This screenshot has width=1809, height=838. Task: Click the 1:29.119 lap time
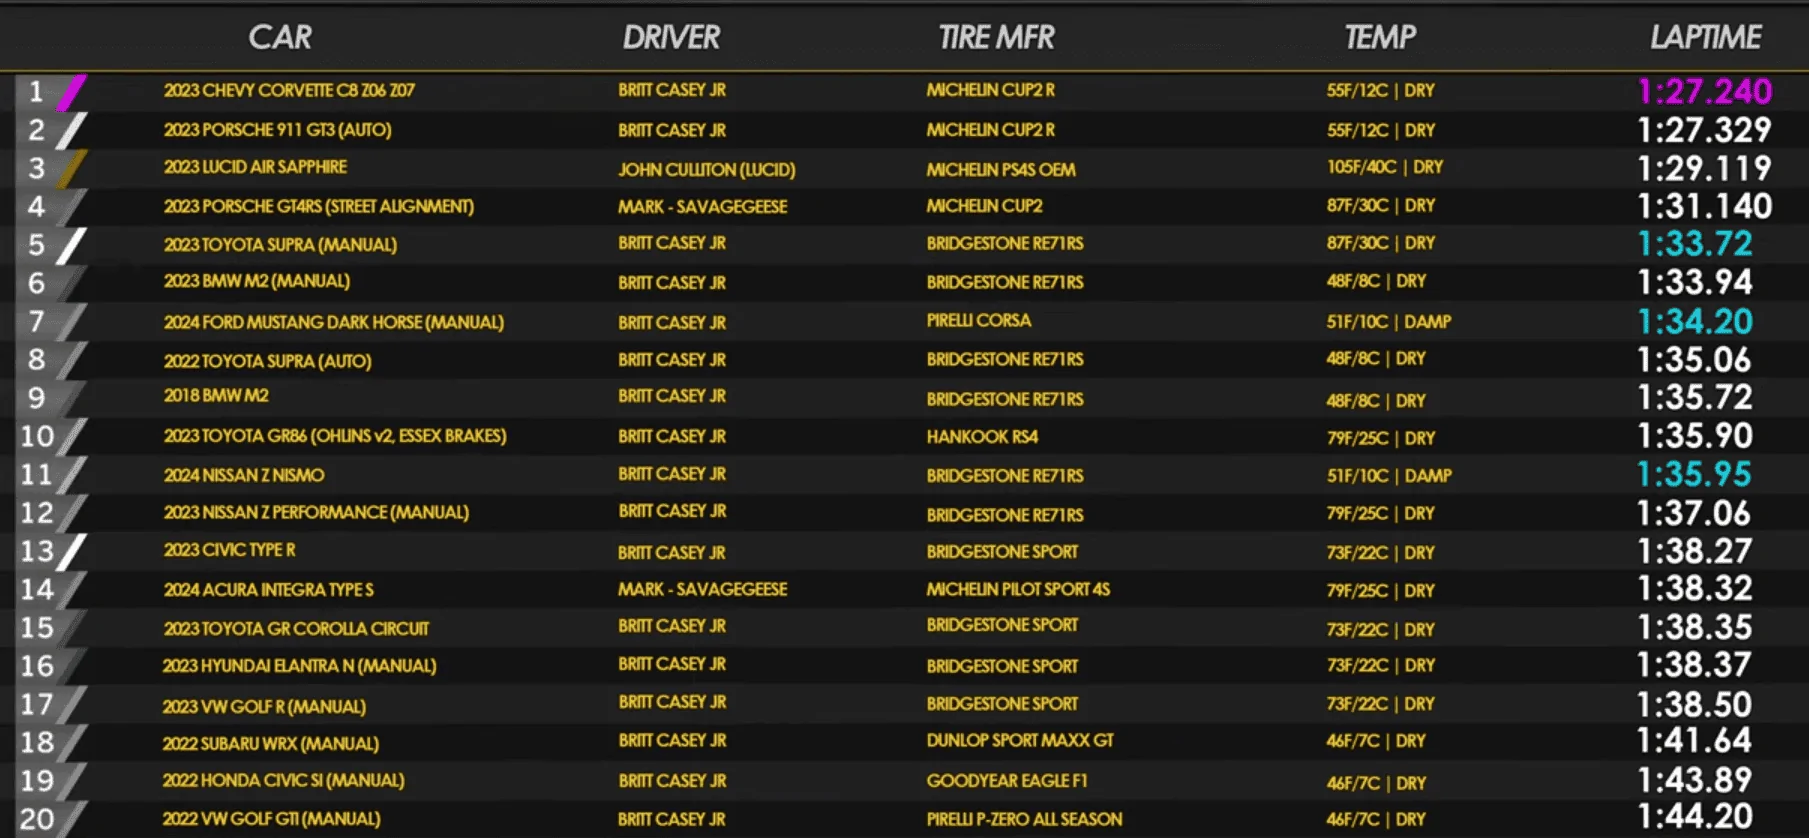(1705, 168)
